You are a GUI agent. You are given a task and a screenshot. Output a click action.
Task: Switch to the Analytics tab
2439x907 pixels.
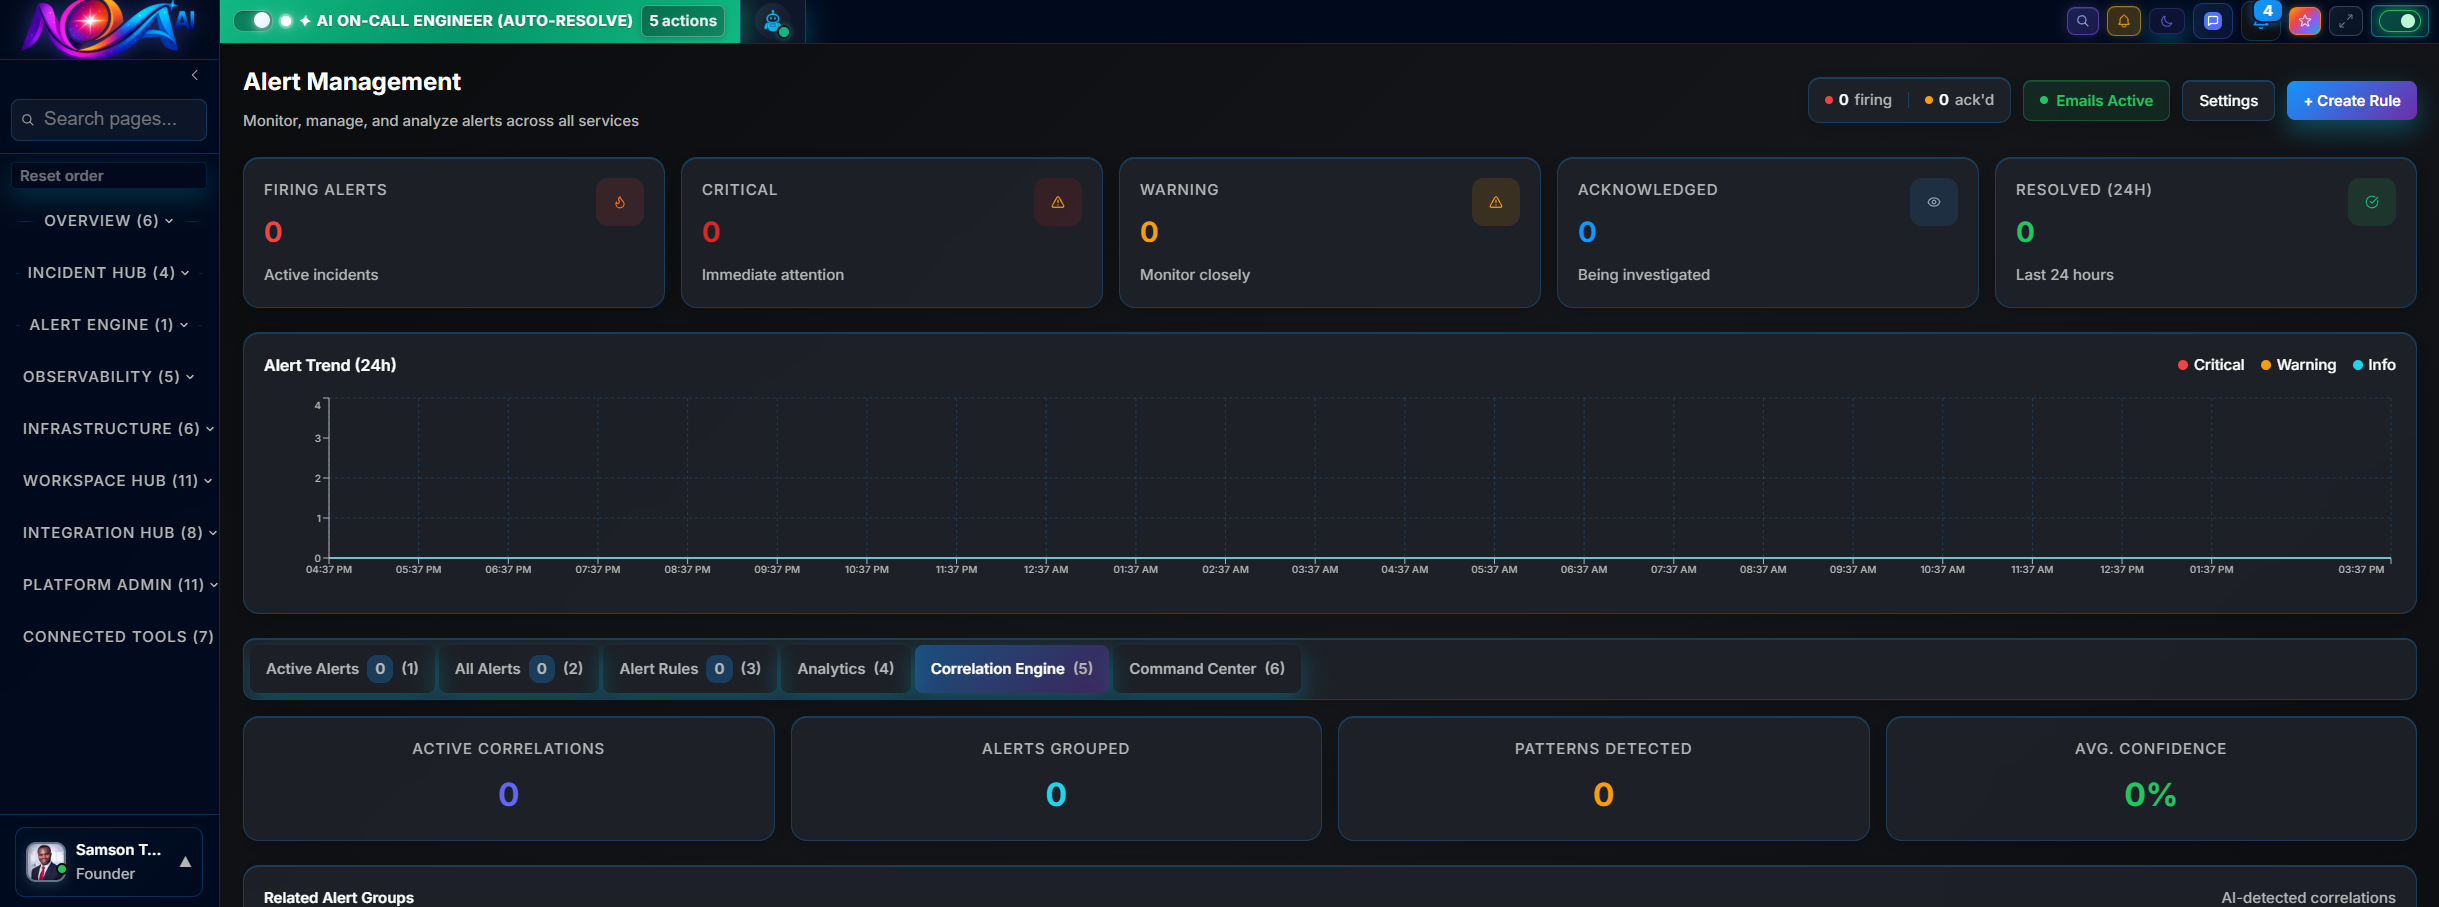tap(843, 668)
